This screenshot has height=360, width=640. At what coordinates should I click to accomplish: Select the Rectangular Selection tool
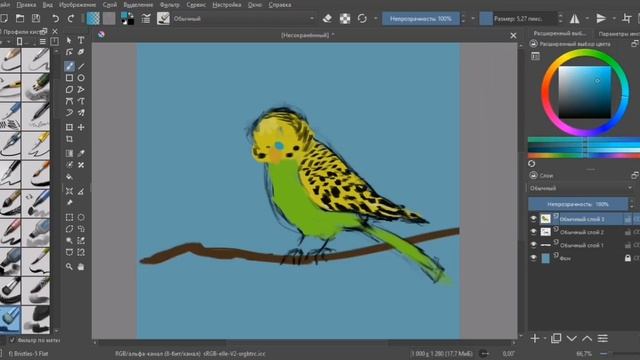[69, 217]
